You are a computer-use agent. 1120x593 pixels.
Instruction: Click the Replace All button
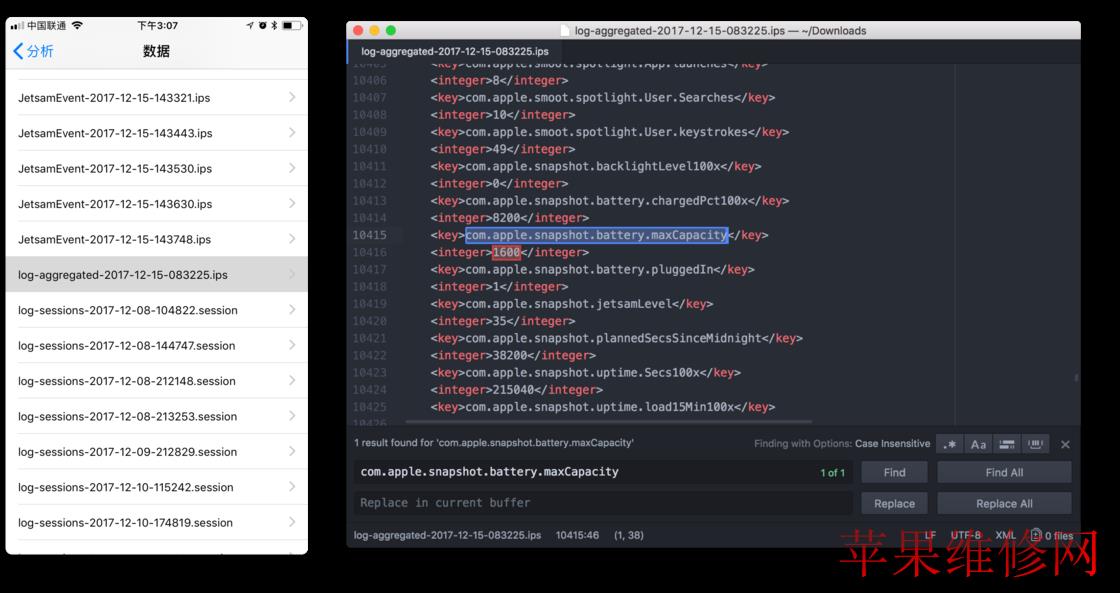point(1004,504)
